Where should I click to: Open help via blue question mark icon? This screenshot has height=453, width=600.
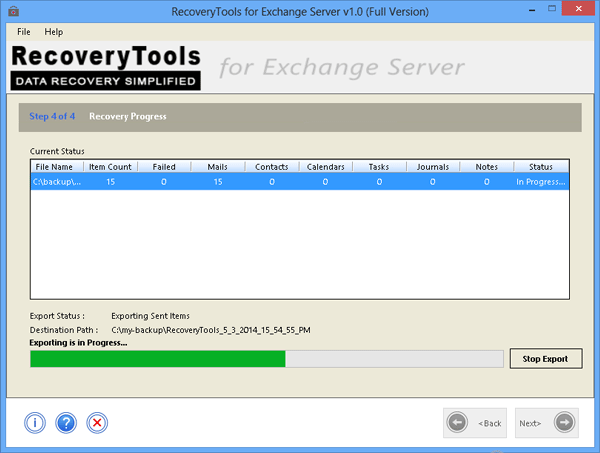pyautogui.click(x=66, y=423)
